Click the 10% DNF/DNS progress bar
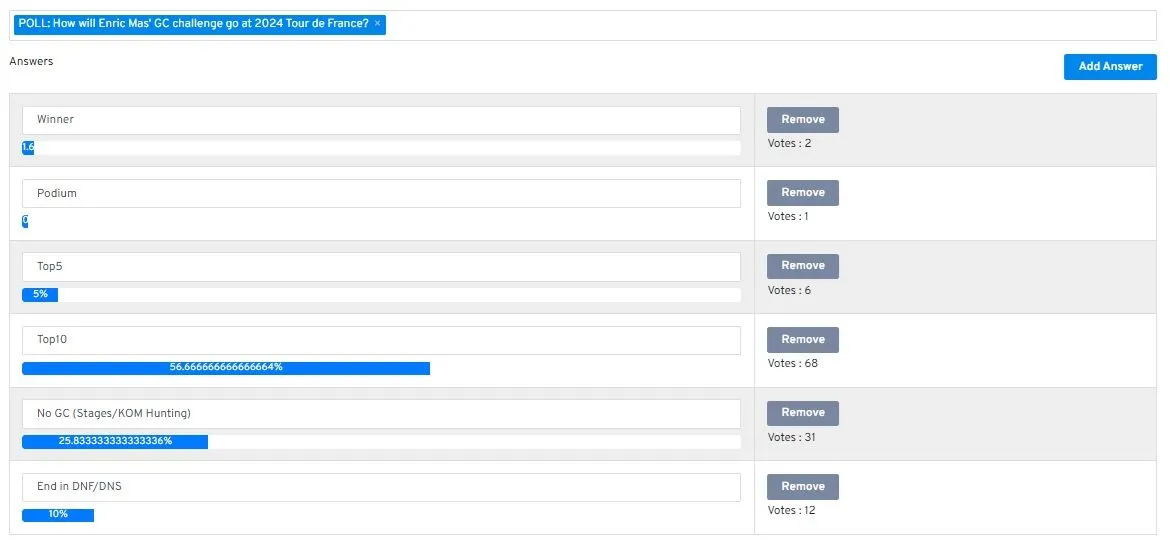 pos(58,515)
